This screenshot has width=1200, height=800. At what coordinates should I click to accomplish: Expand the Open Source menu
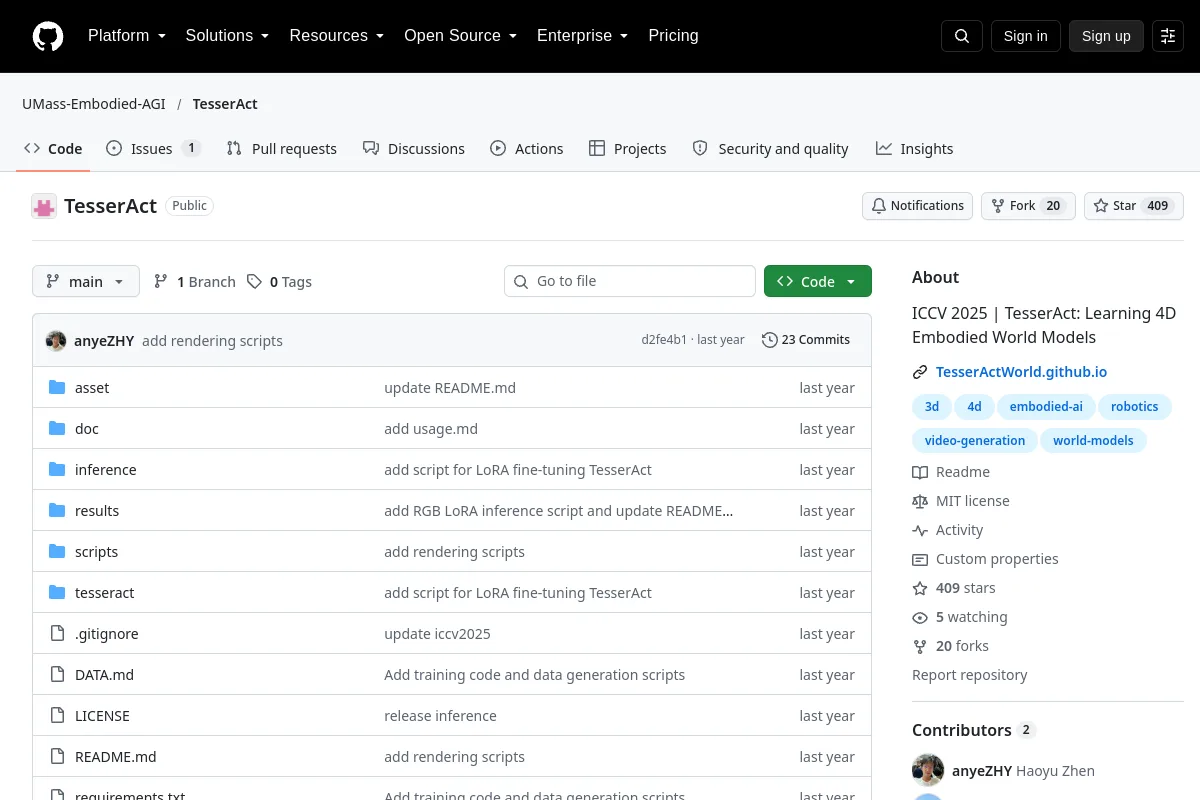pyautogui.click(x=460, y=36)
